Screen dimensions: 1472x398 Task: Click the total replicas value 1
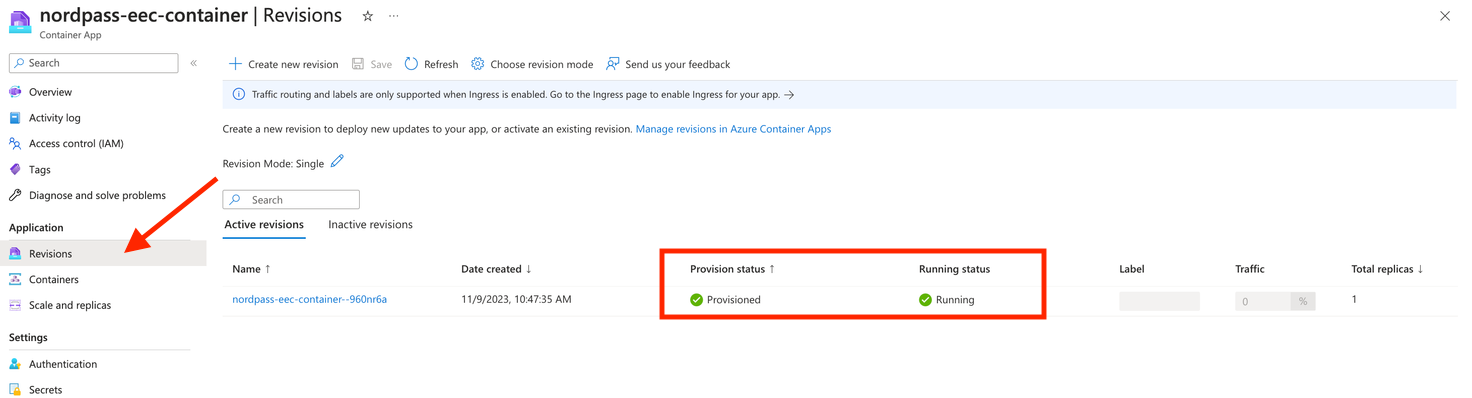click(1354, 299)
